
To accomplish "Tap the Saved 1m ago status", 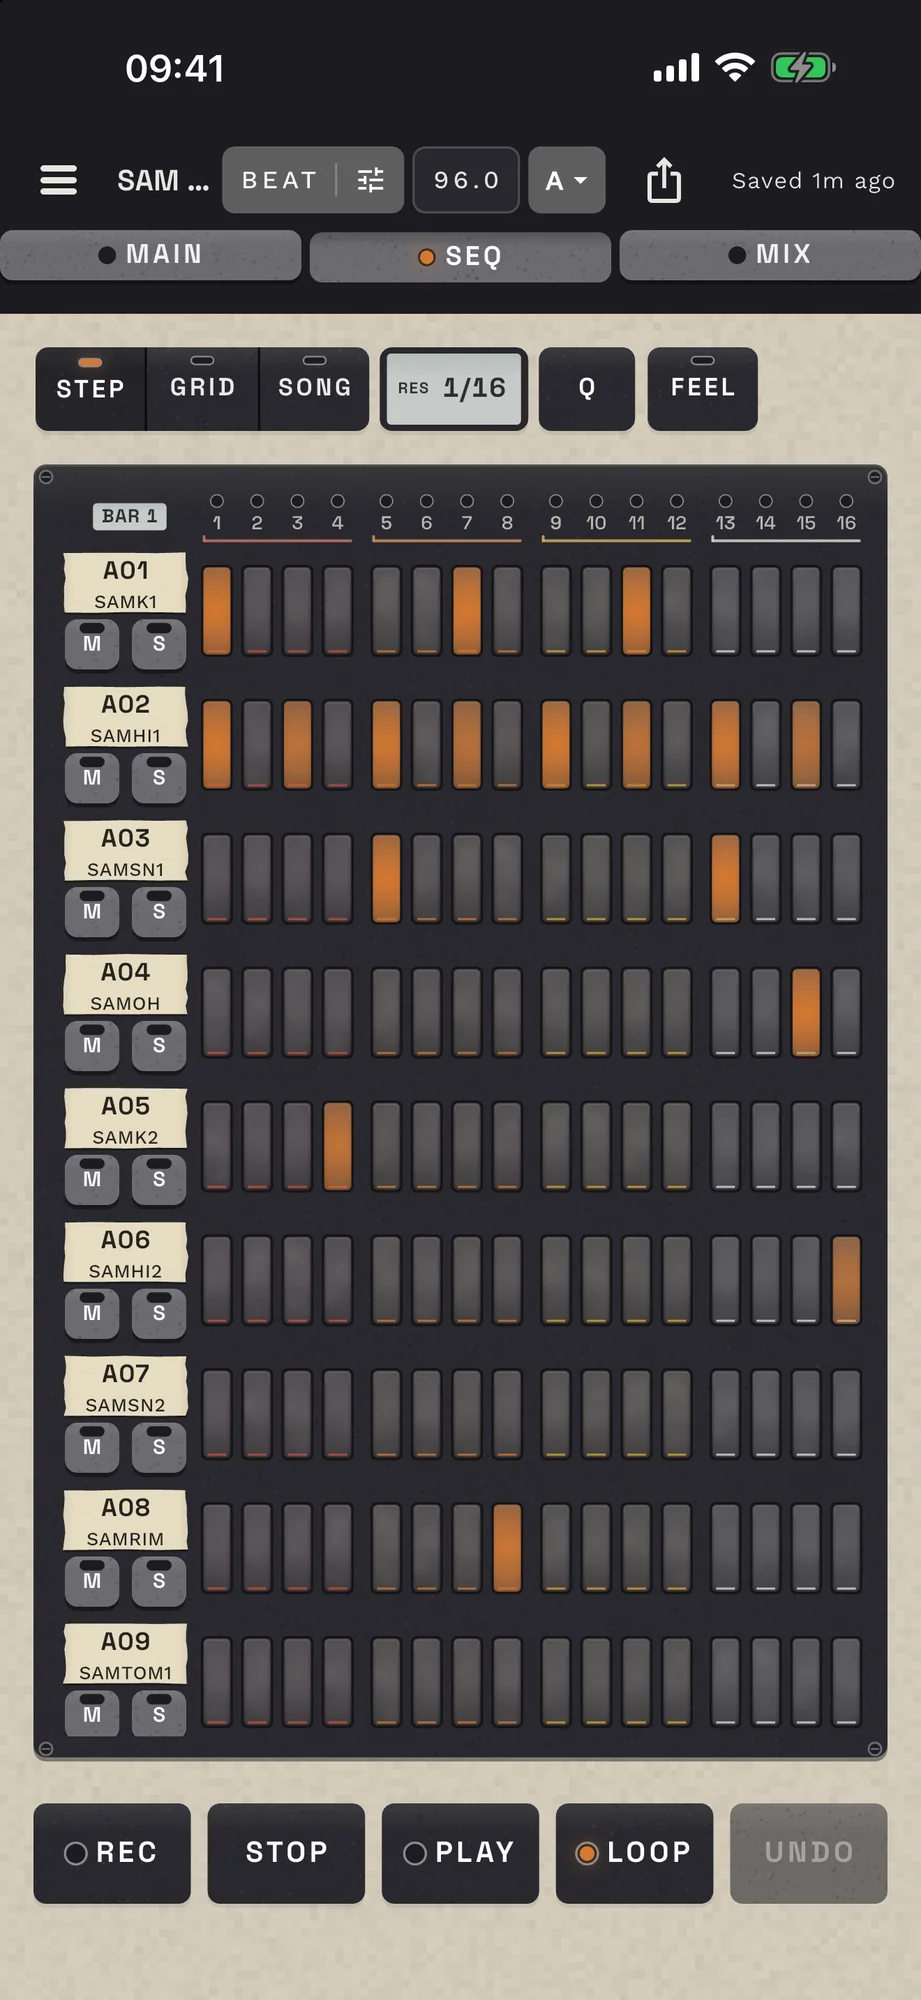I will tap(813, 181).
